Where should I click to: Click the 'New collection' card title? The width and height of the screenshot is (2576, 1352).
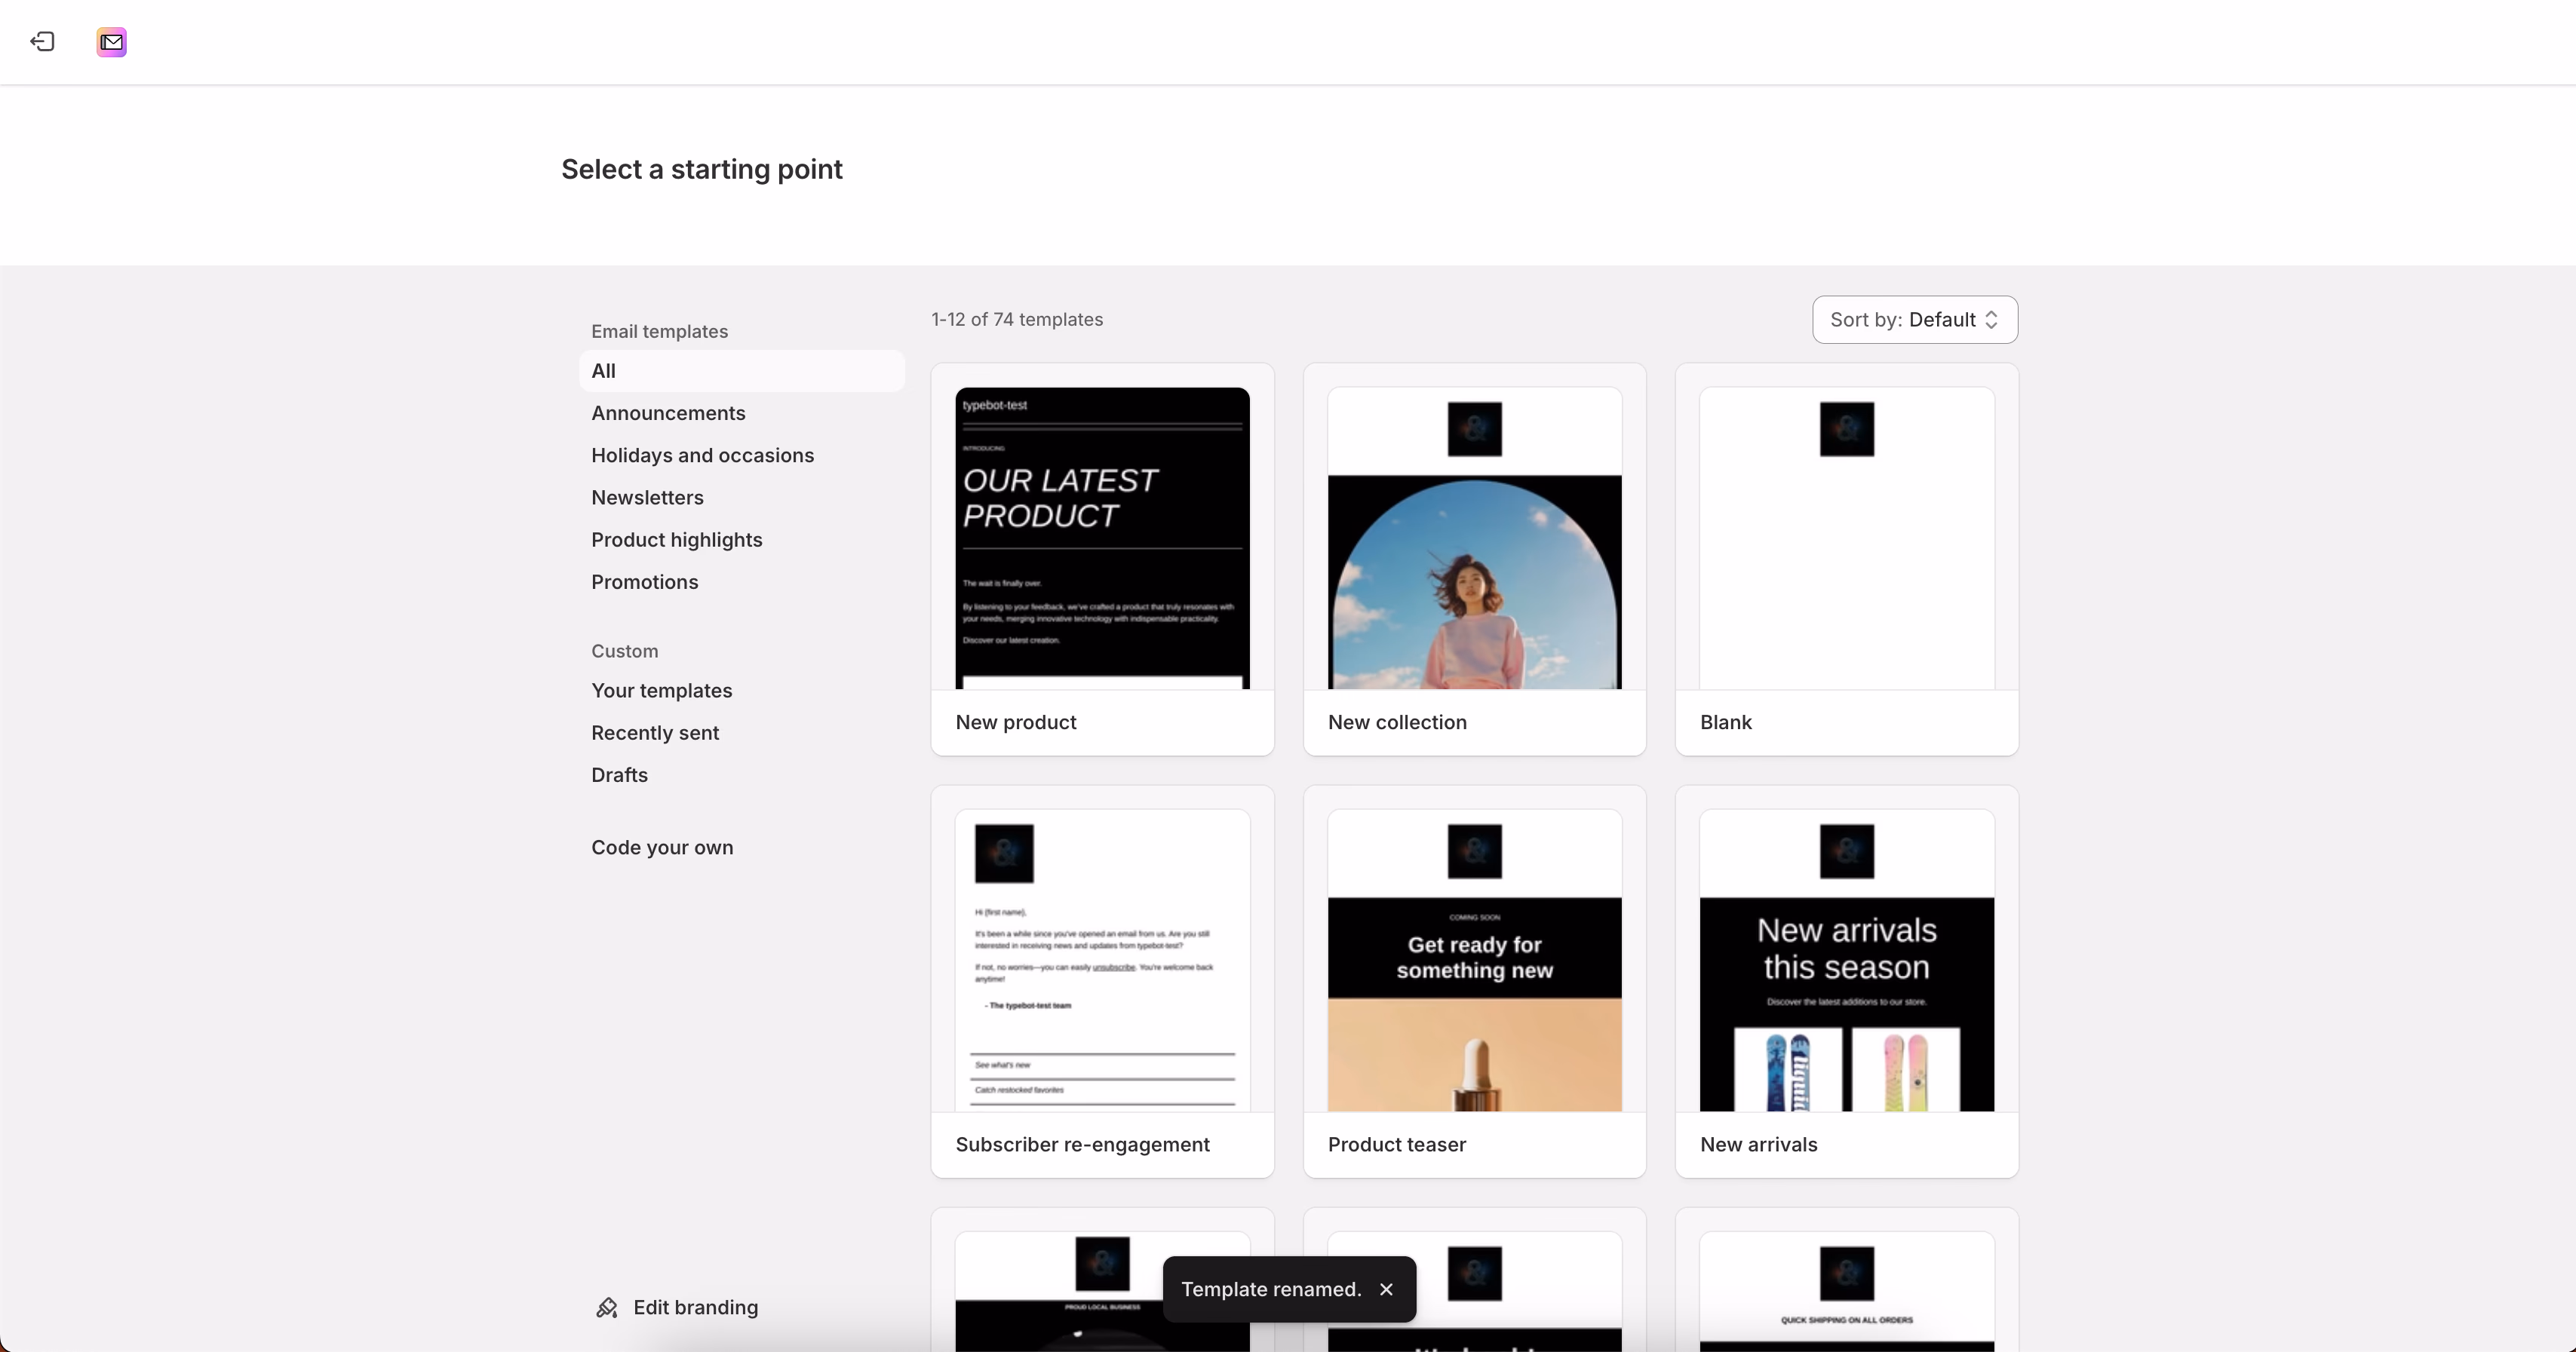tap(1397, 722)
